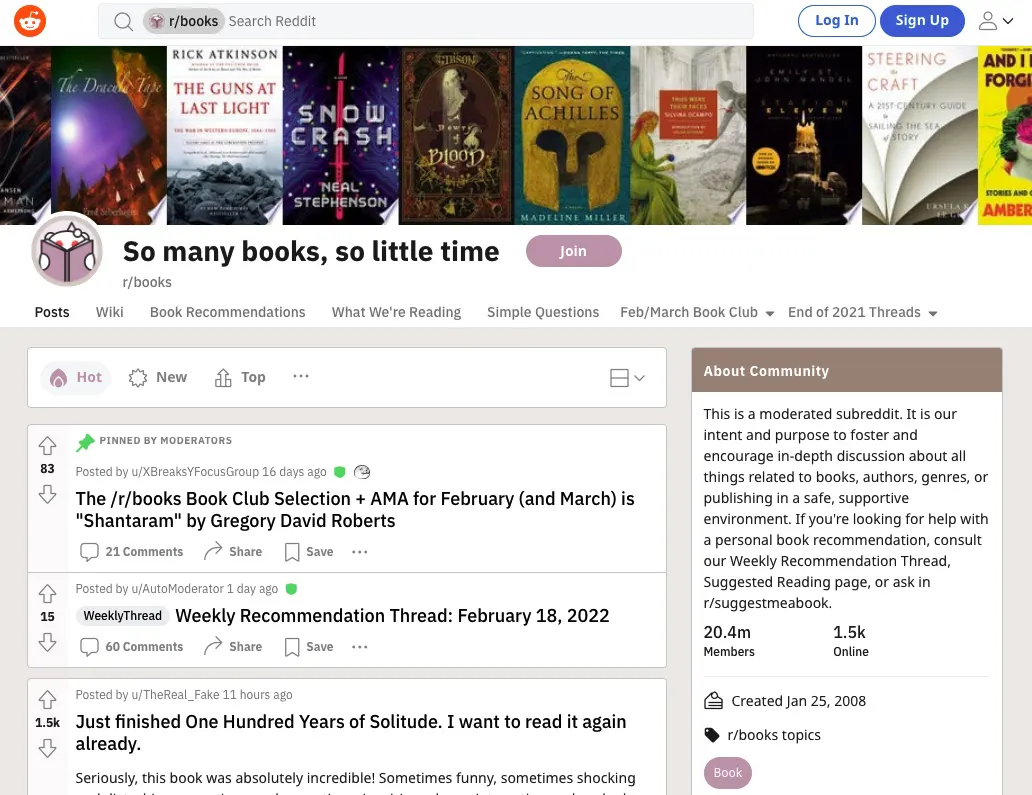Open the Shantaram Book Club Selection post title

pos(355,509)
